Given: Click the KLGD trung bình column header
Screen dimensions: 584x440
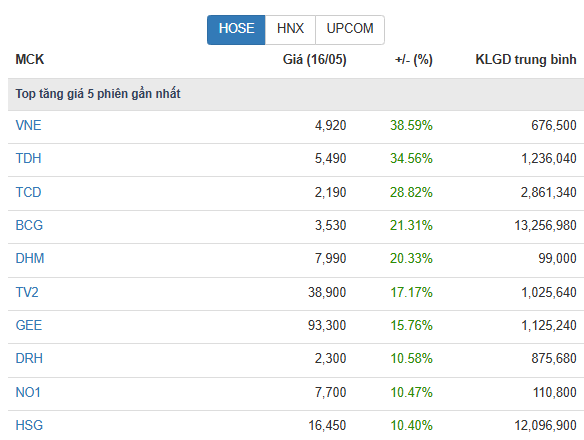Looking at the screenshot, I should click(526, 60).
